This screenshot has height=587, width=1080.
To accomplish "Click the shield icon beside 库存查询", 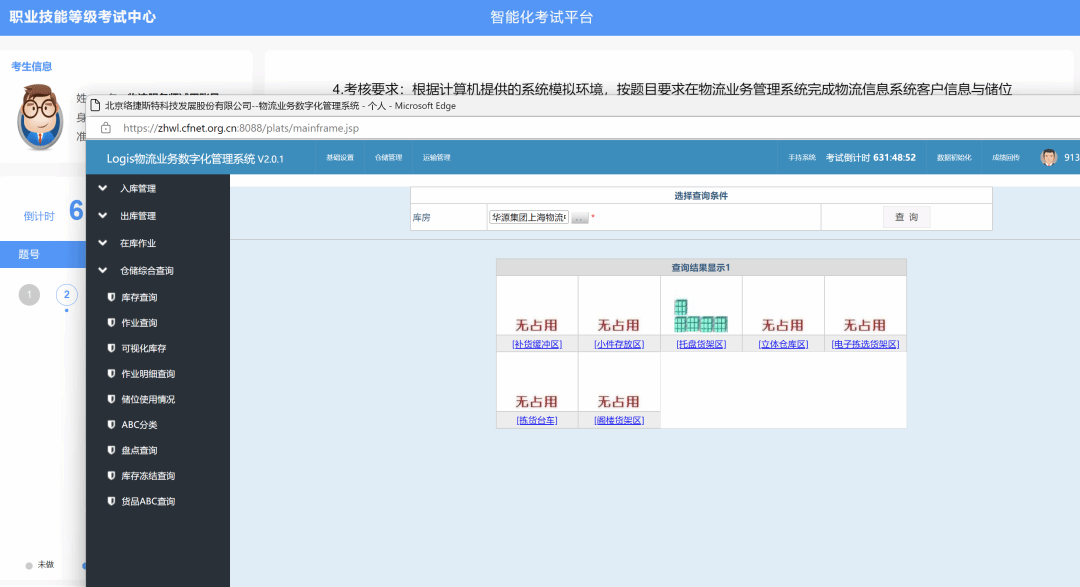I will [111, 297].
